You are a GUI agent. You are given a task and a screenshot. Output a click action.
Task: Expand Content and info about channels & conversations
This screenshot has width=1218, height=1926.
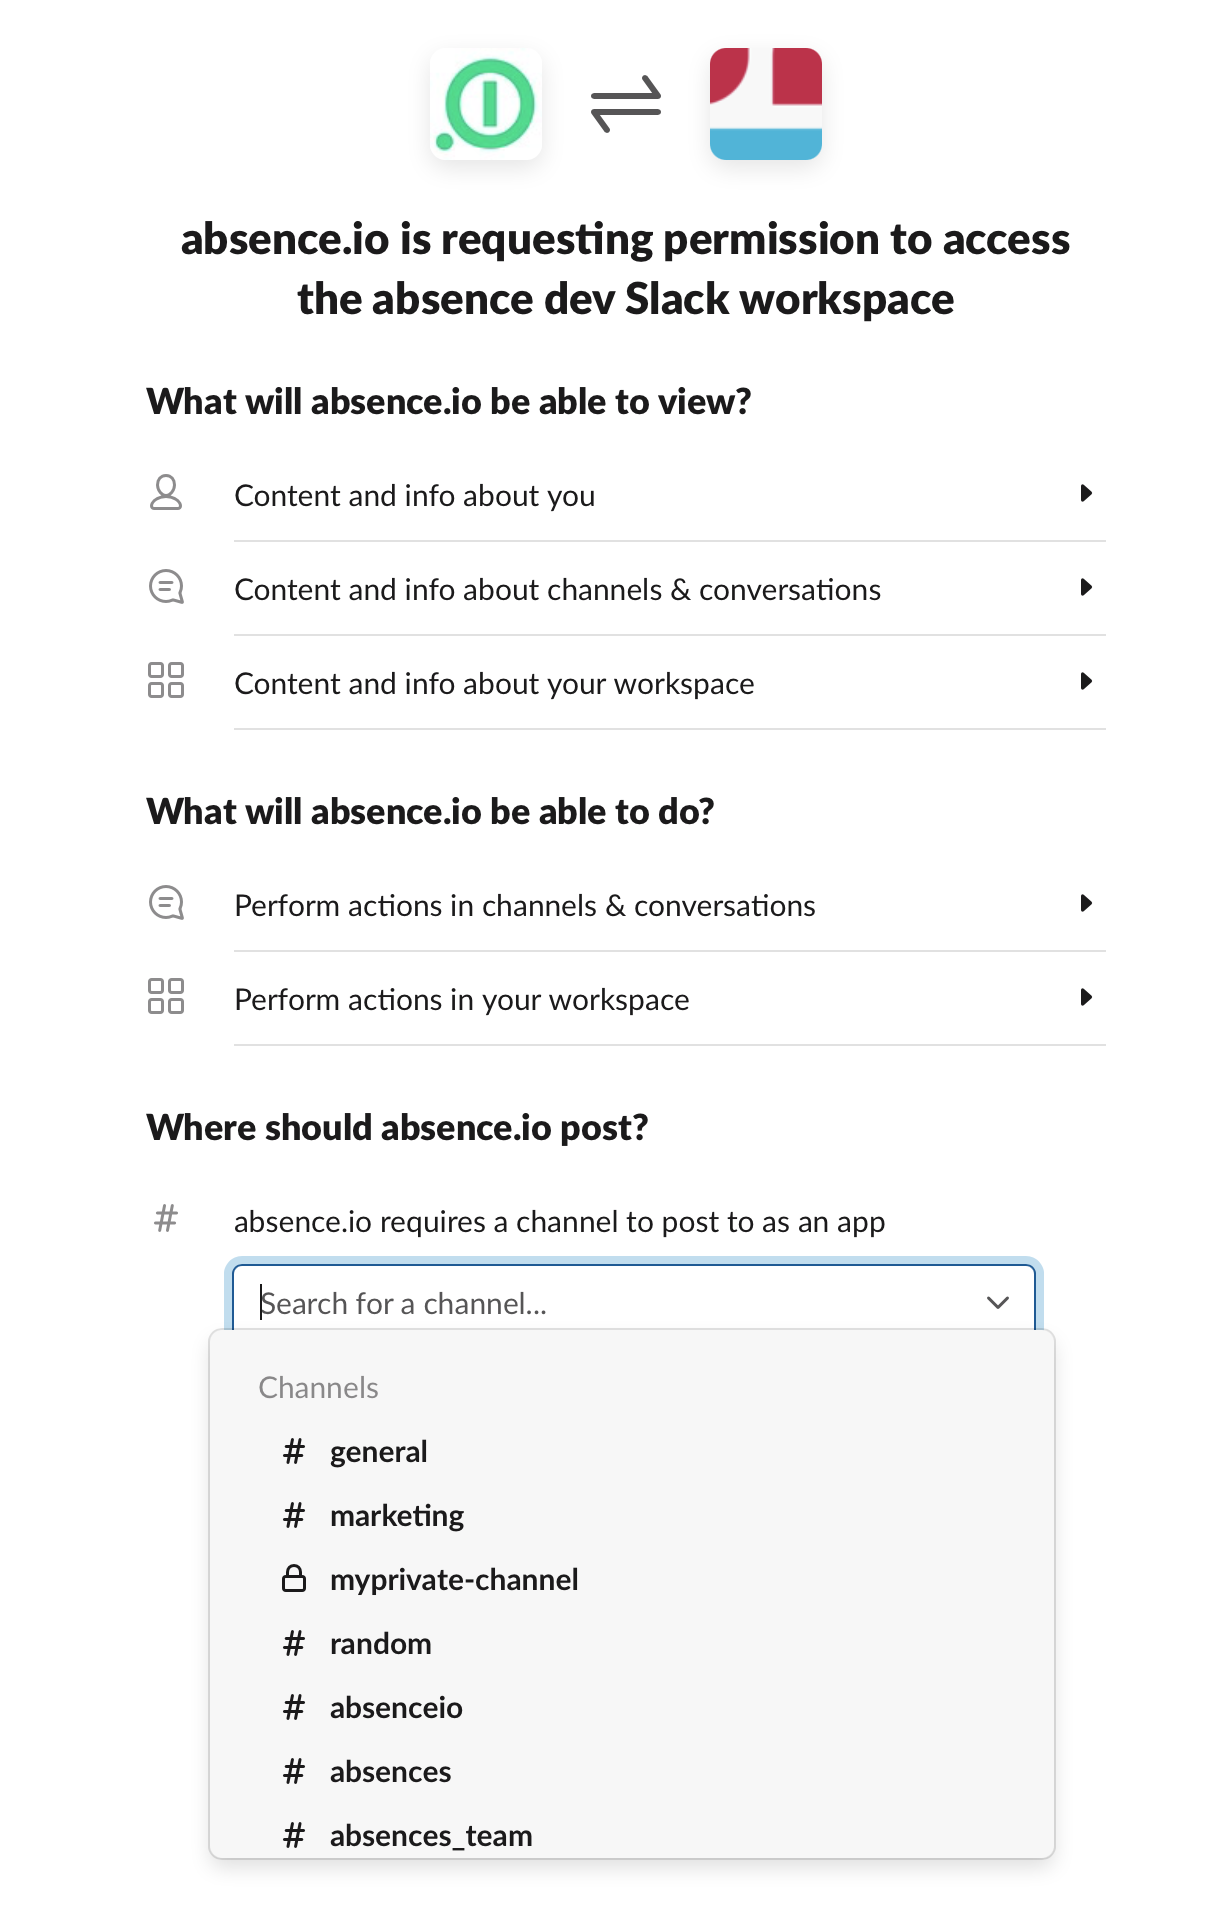[x=1085, y=587]
